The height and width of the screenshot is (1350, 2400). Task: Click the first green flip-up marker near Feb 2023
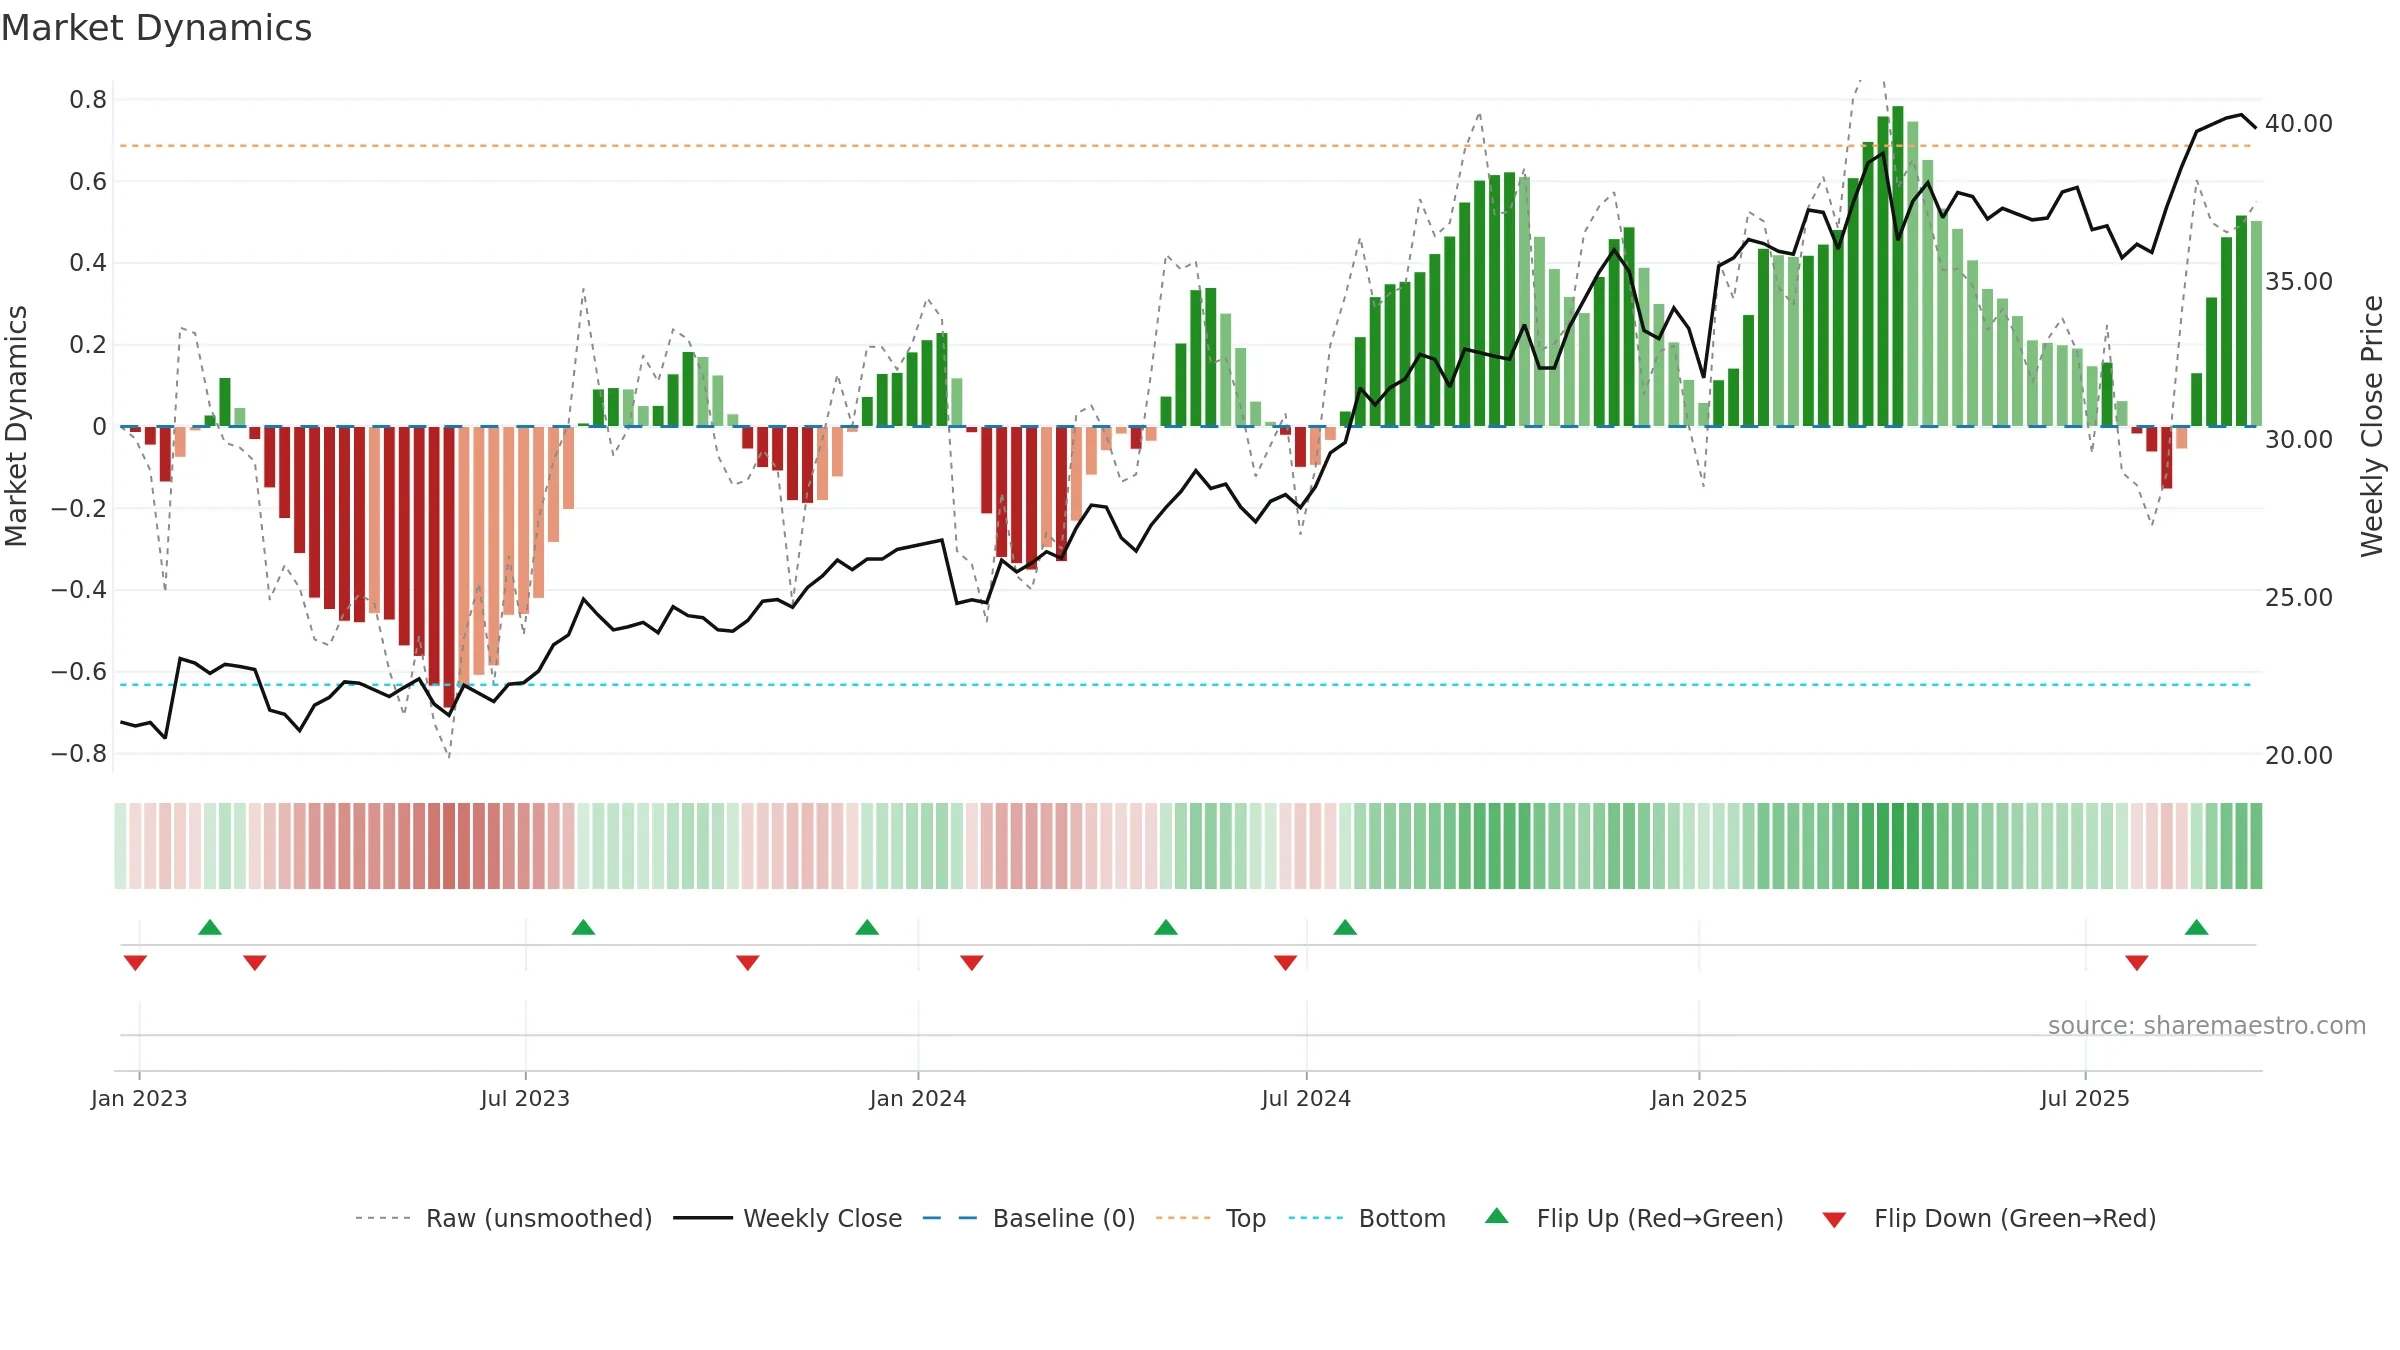tap(210, 927)
